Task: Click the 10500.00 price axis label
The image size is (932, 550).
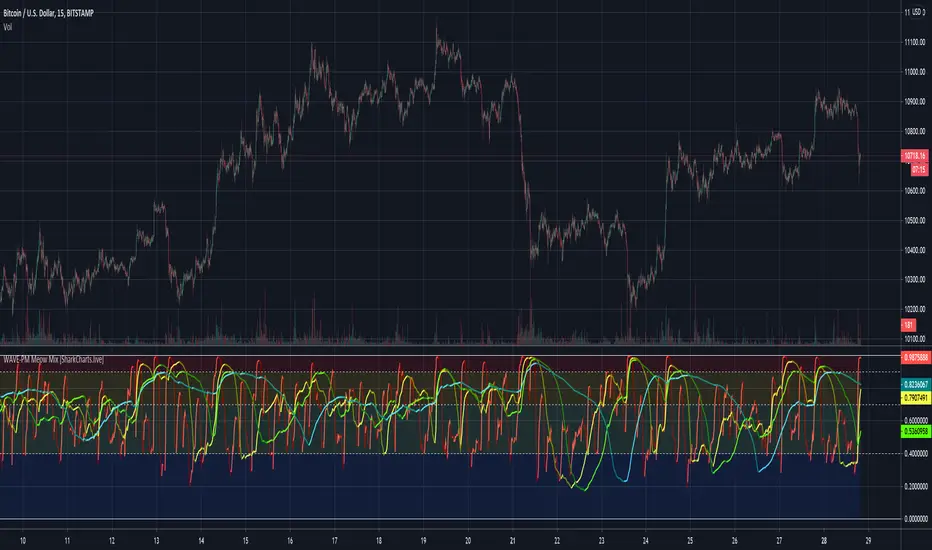Action: coord(915,221)
